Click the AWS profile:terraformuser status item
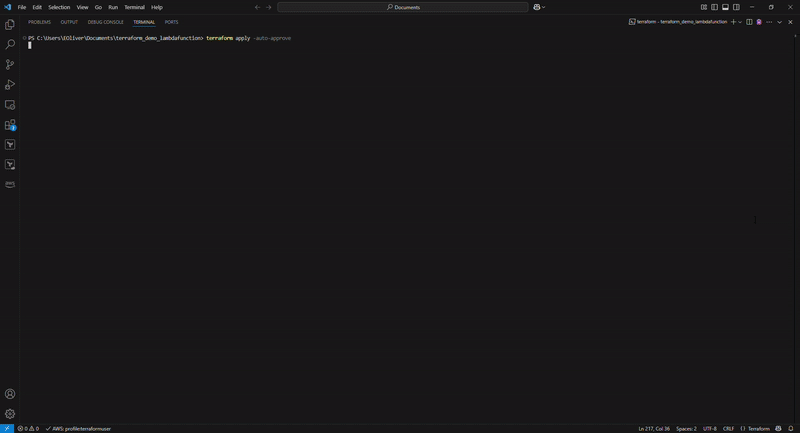The width and height of the screenshot is (800, 433). point(78,428)
